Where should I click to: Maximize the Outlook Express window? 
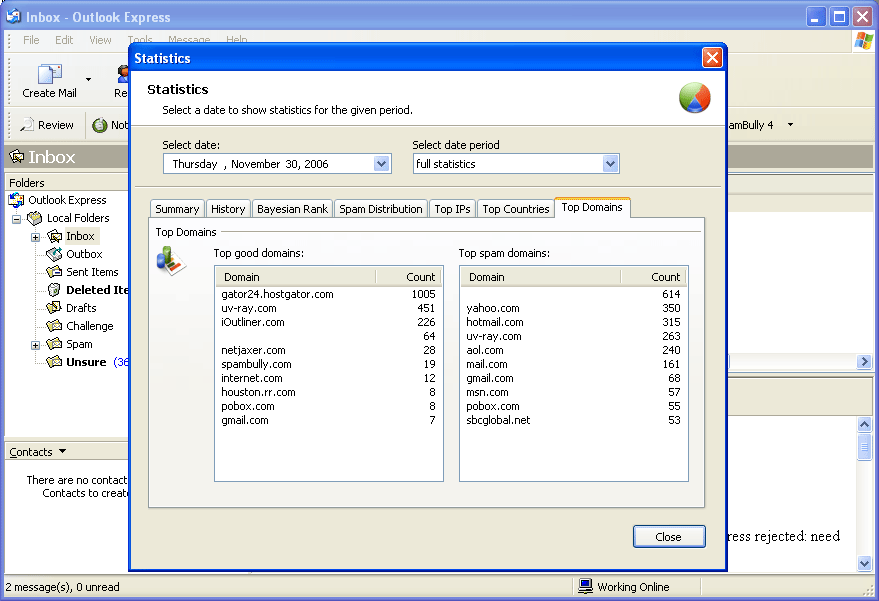point(839,16)
